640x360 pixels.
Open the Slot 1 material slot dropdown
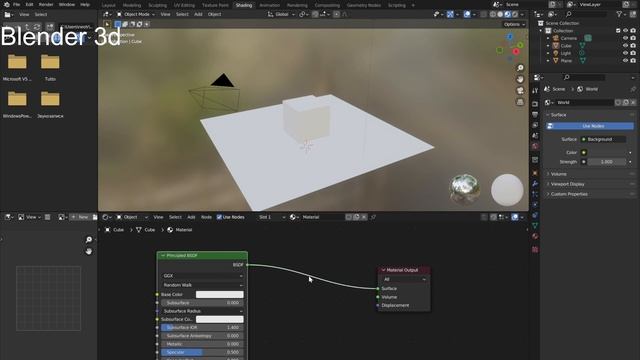click(x=271, y=217)
